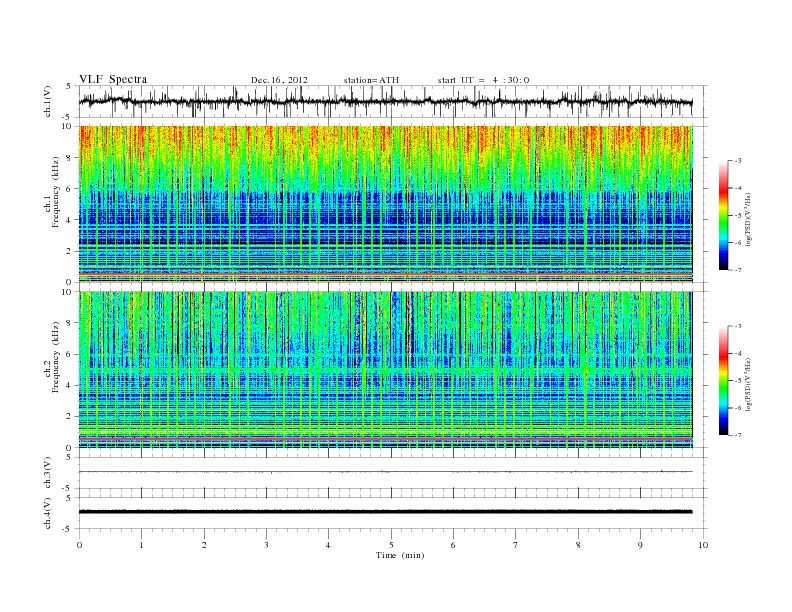
Task: Click the ch.3 flat waveform trace
Action: (386, 472)
